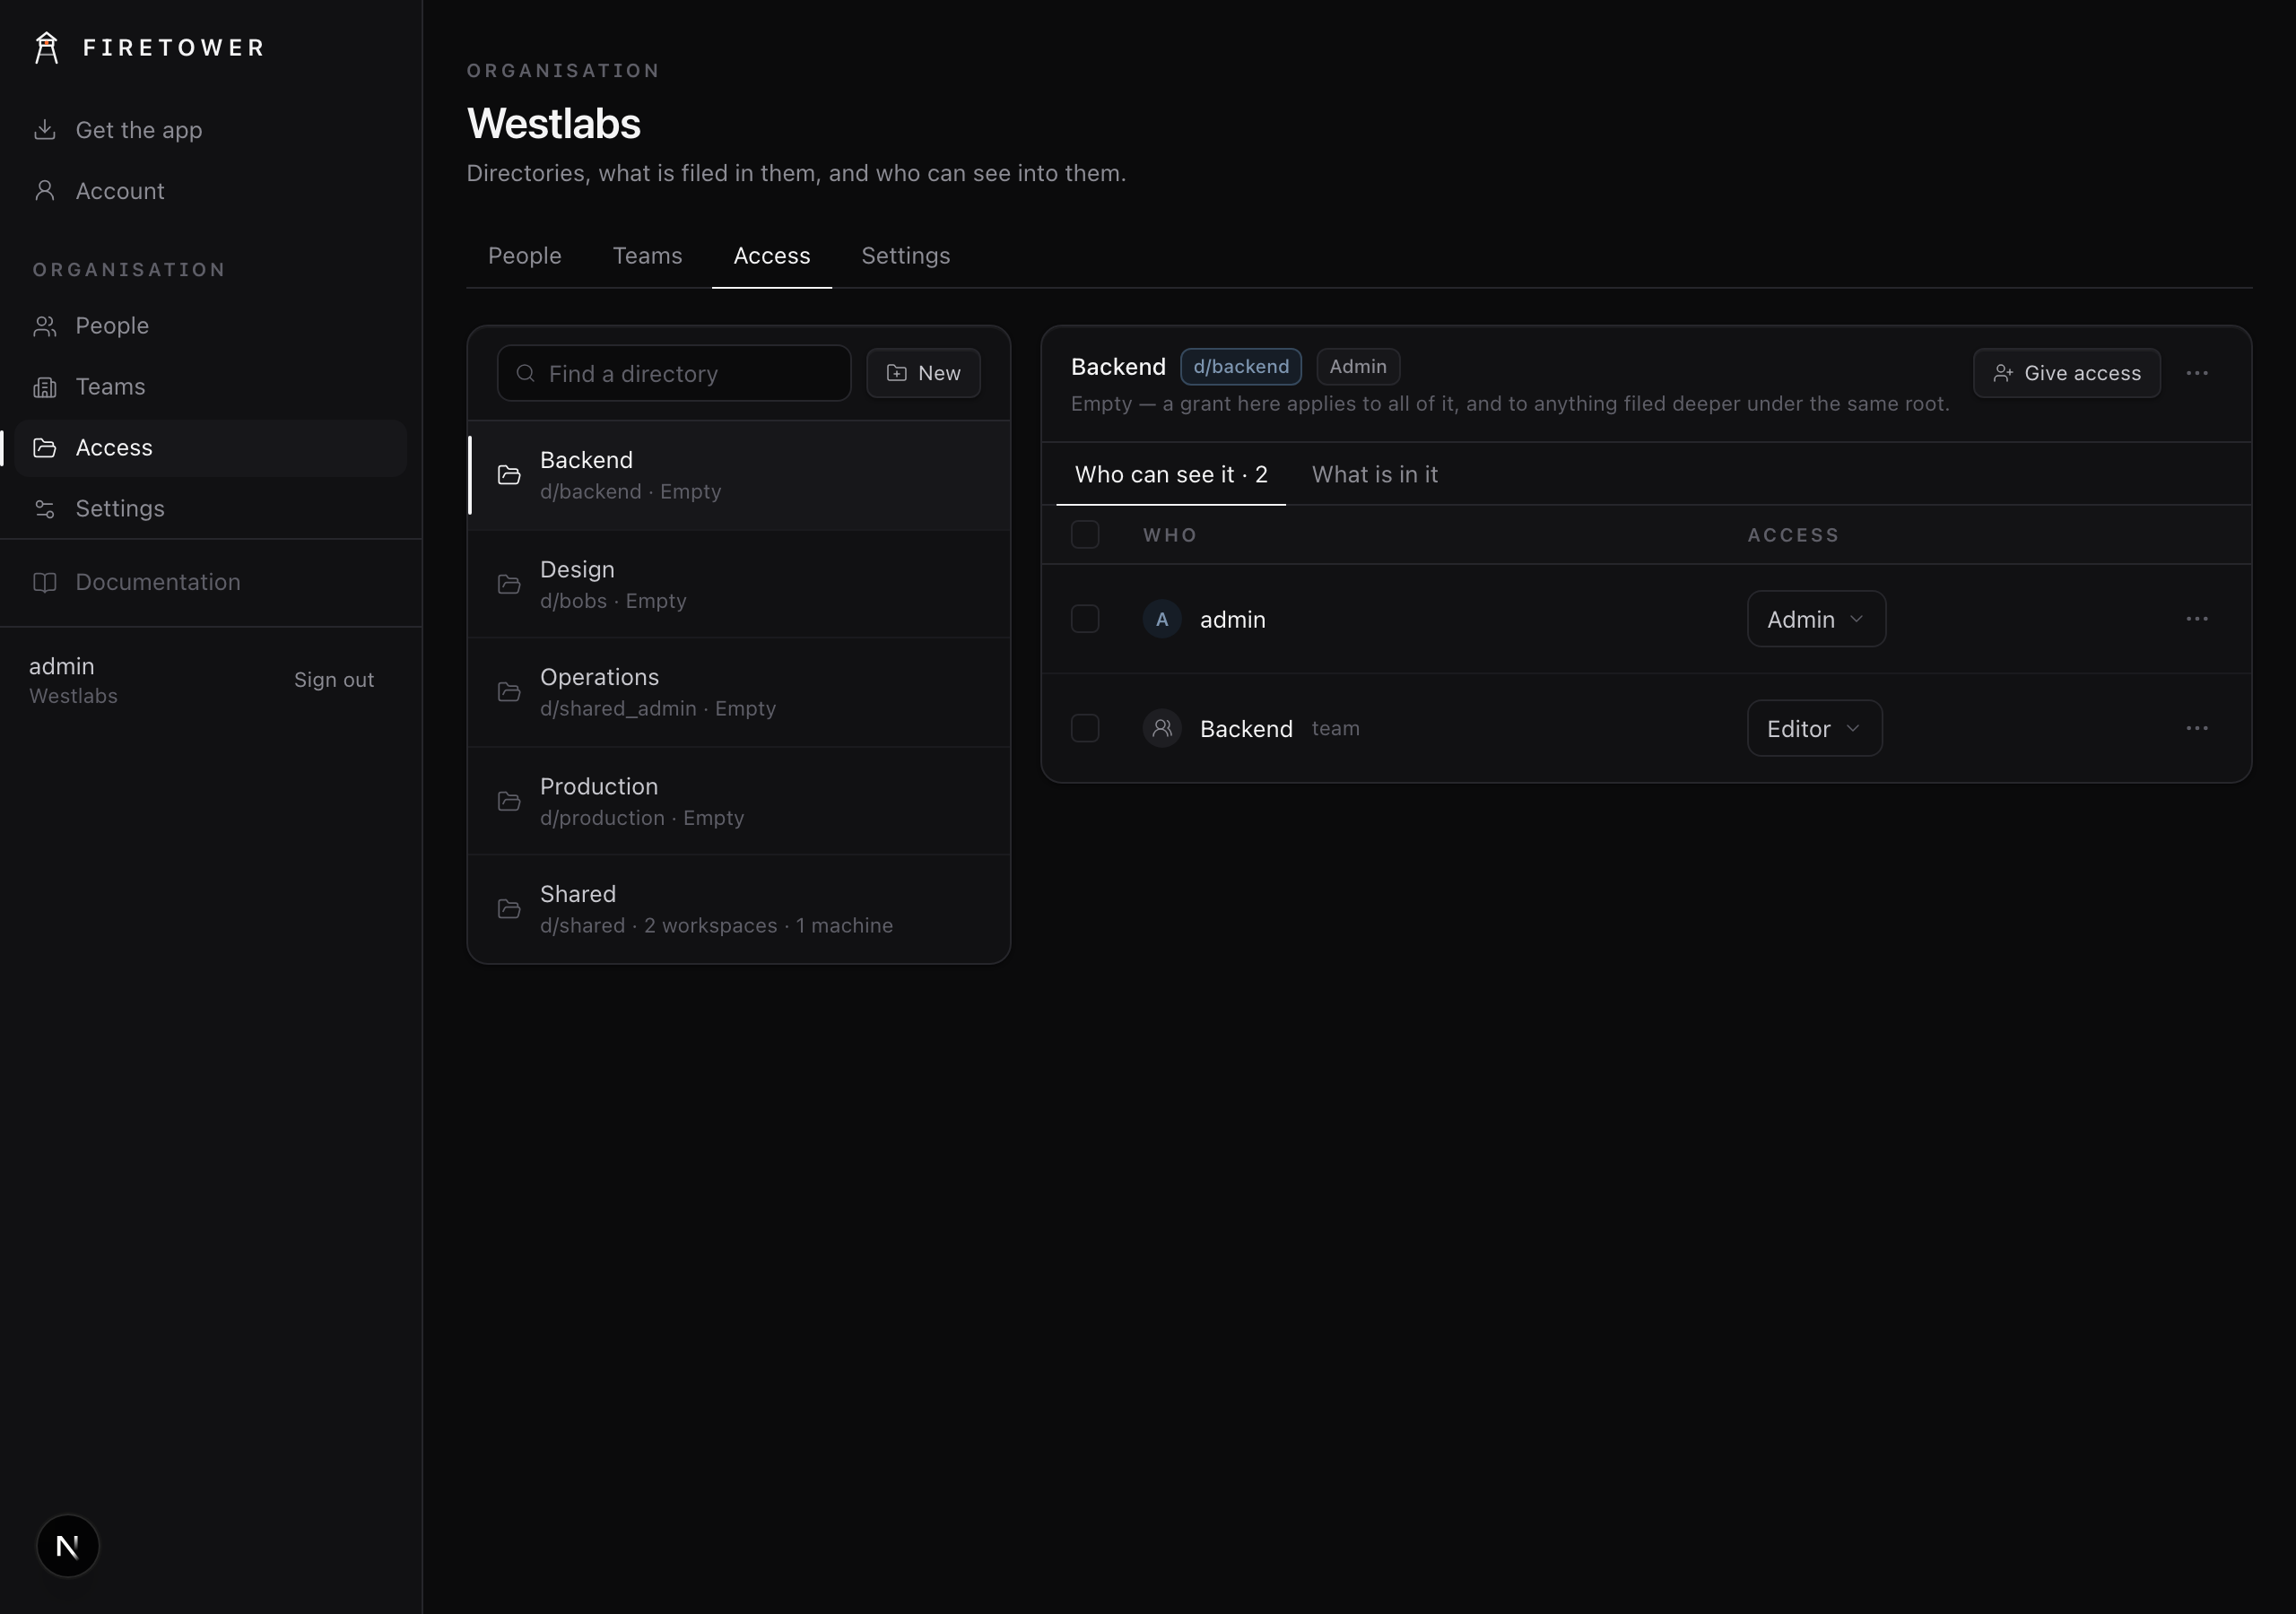Click the folder icon on the Shared row
This screenshot has height=1614, width=2296.
pyautogui.click(x=509, y=909)
